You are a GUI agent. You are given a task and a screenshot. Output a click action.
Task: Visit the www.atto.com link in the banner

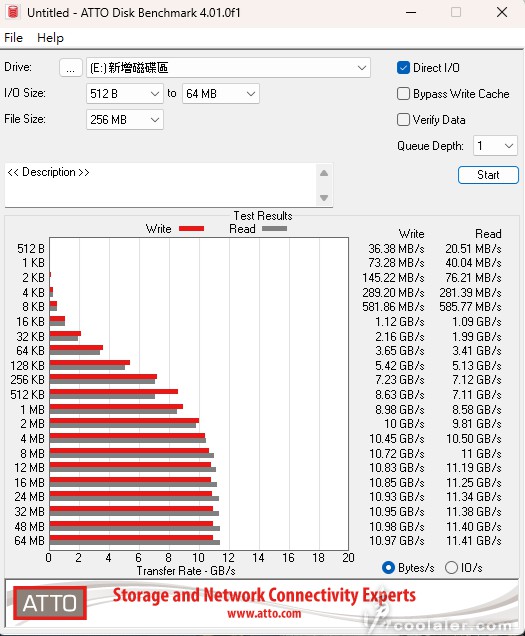pos(264,613)
